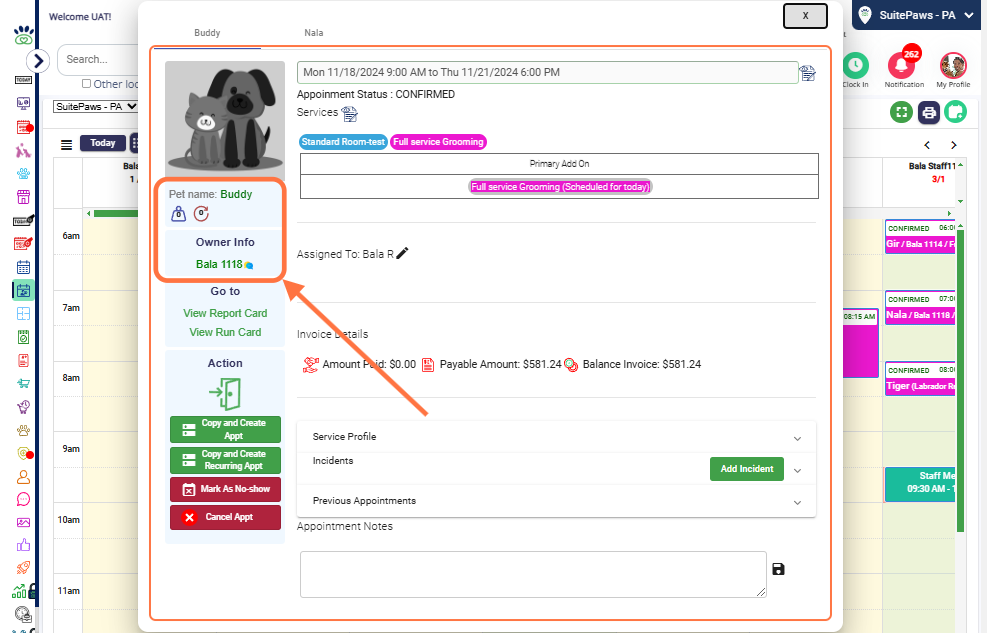The width and height of the screenshot is (987, 633).
Task: Open the Nala / Bala 1118 calendar appointment
Action: click(920, 308)
